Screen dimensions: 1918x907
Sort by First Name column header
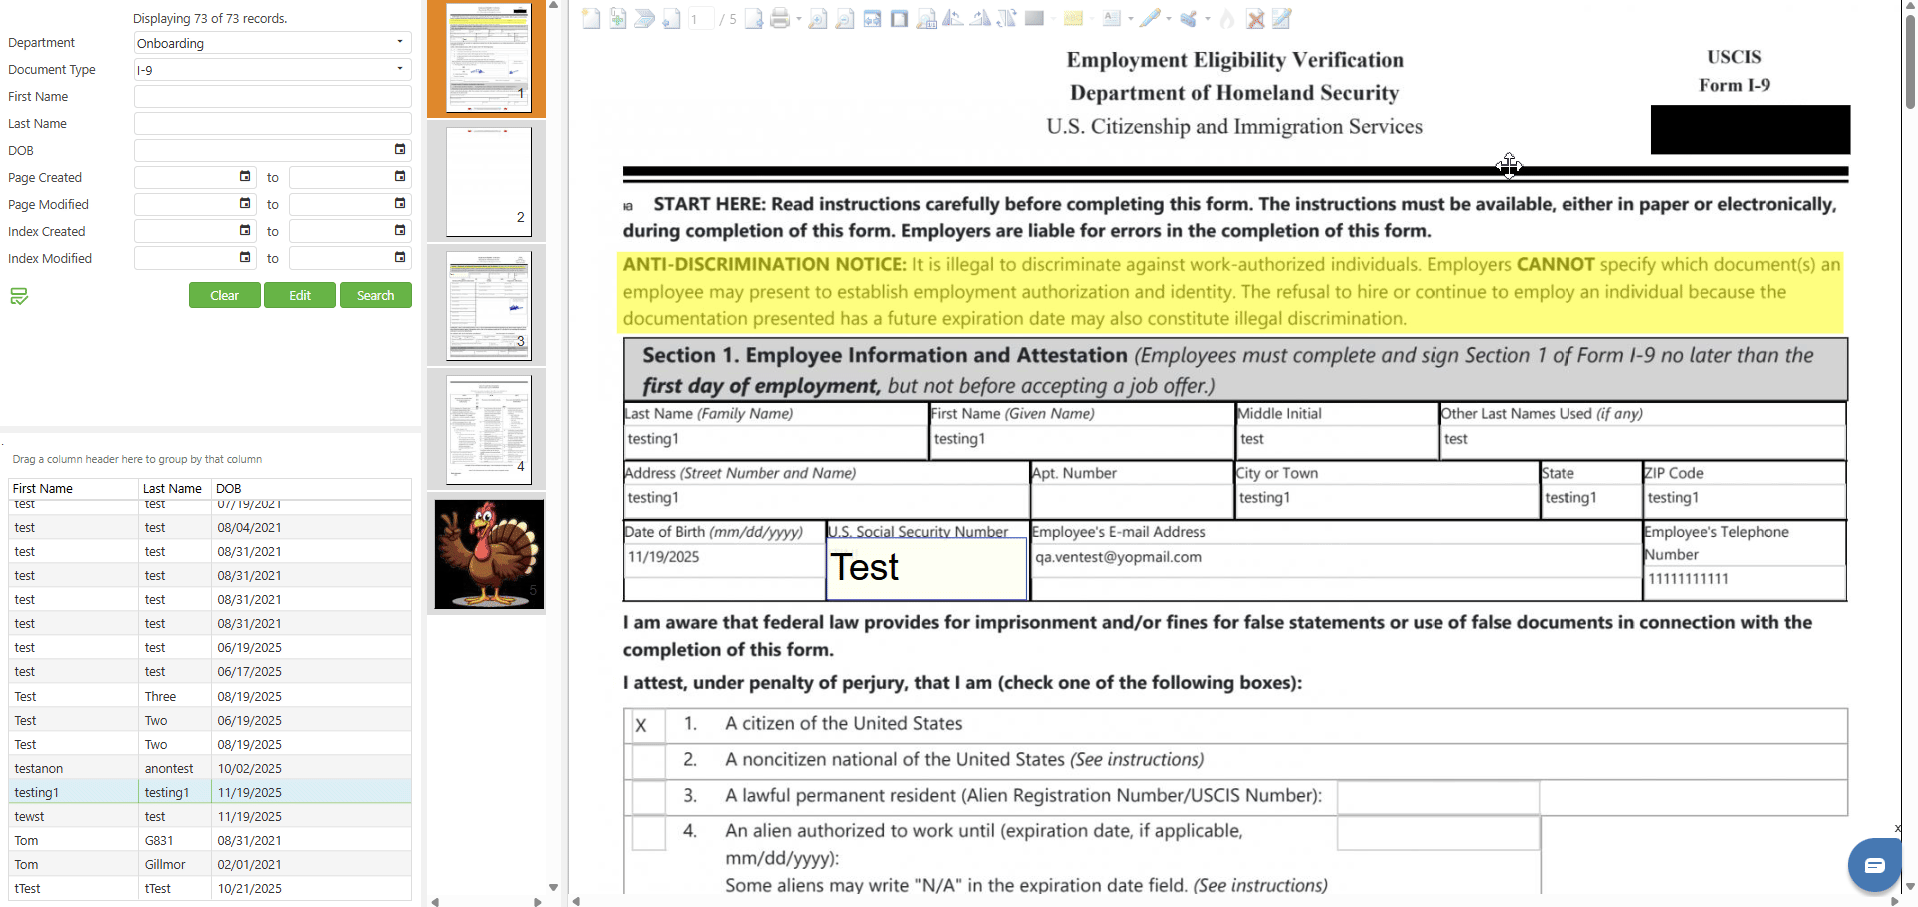[73, 488]
